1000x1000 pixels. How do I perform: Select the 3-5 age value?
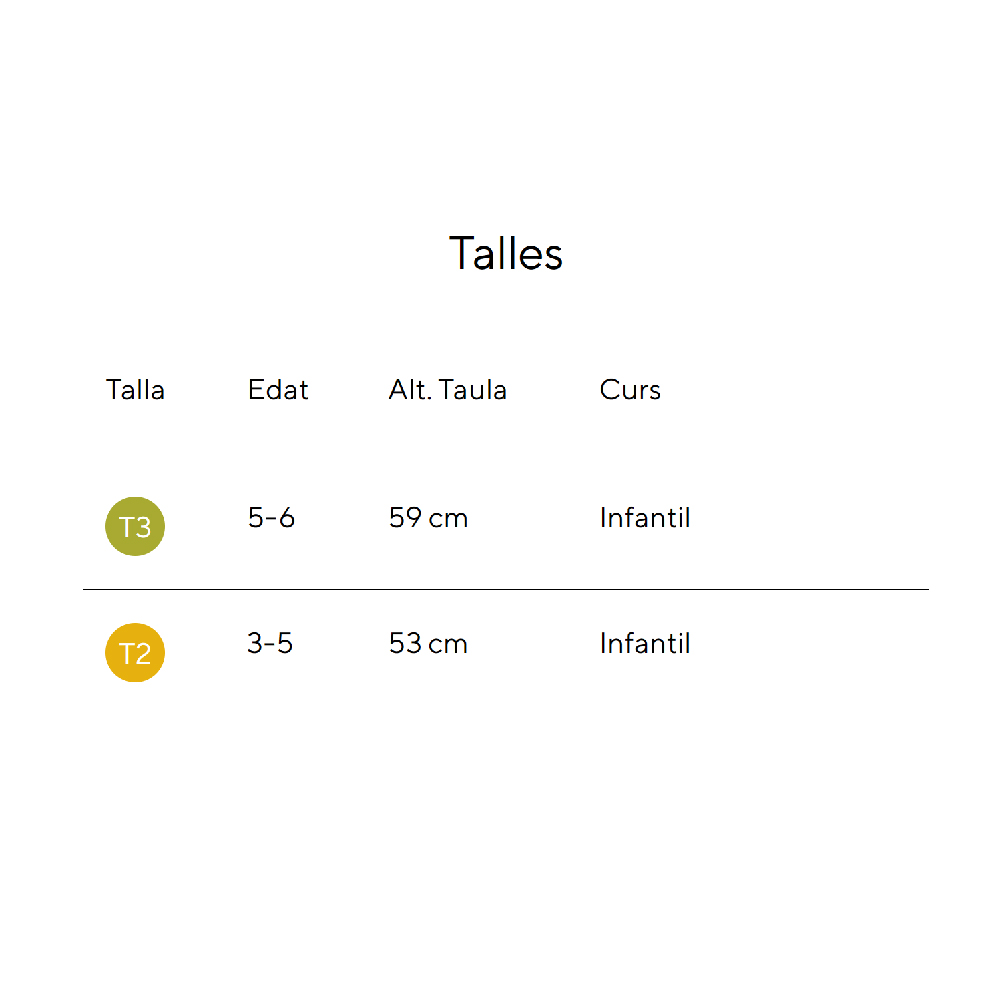270,643
